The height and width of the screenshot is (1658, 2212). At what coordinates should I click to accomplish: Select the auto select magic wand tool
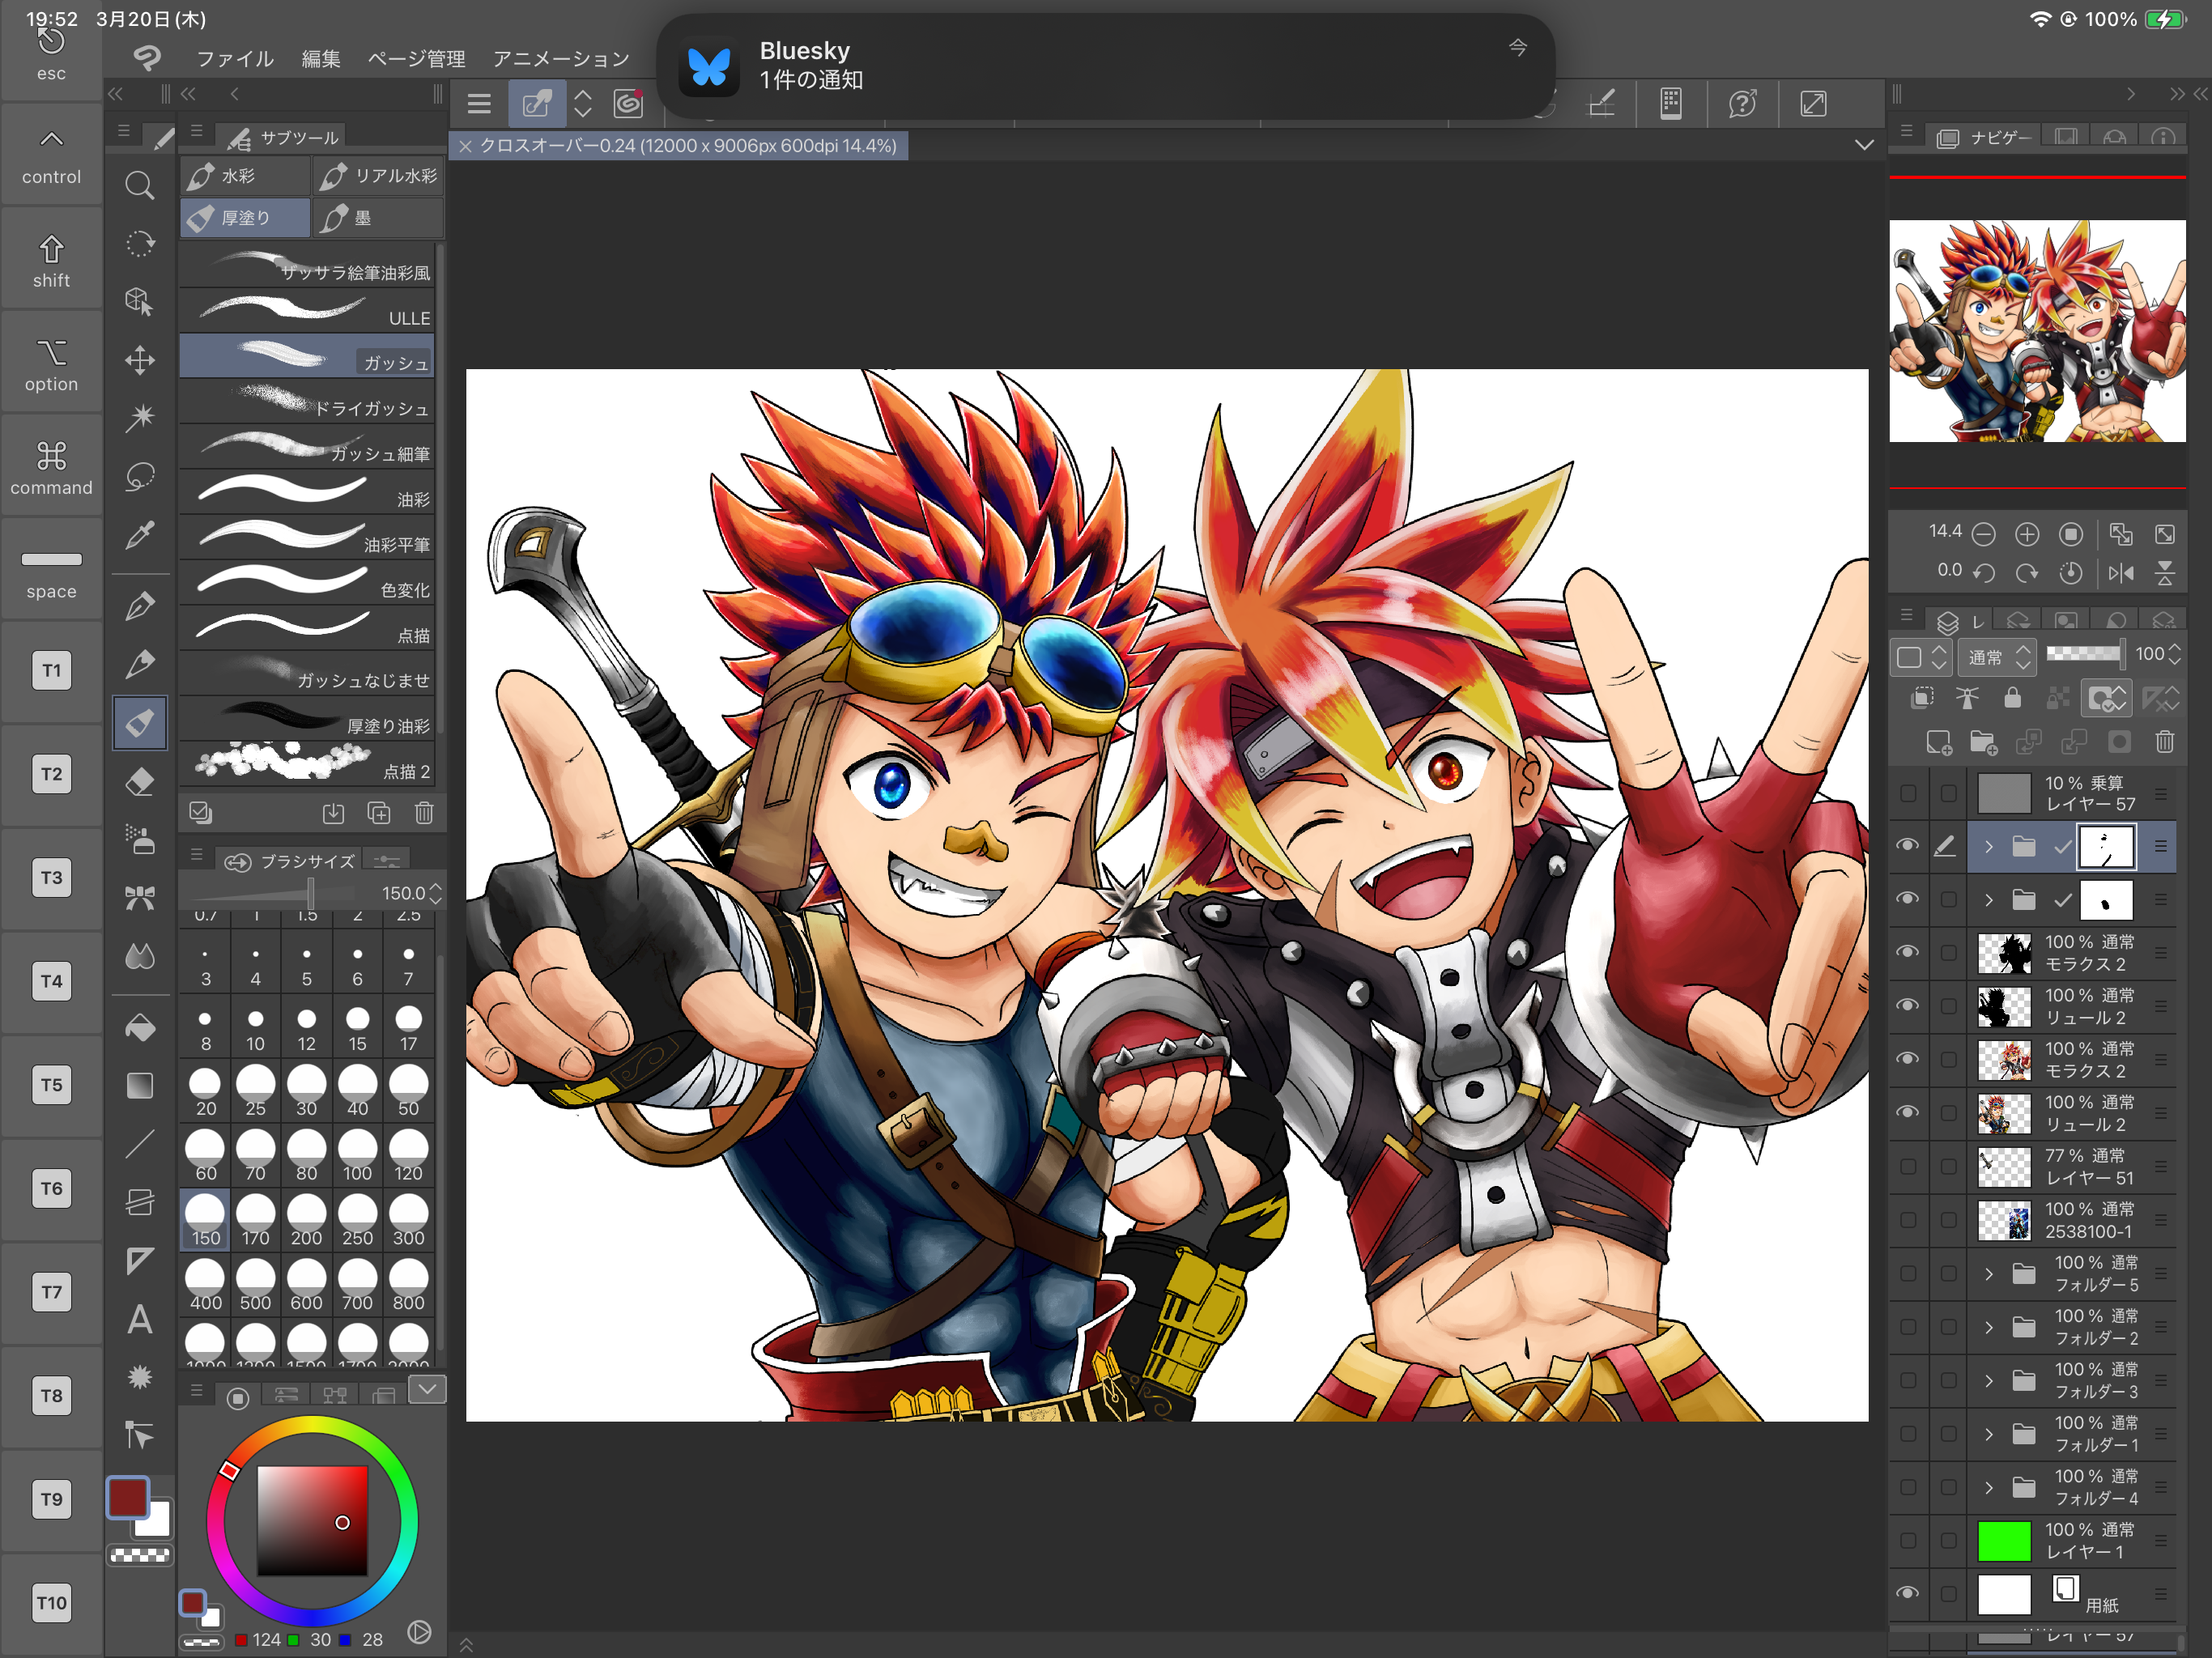pos(140,417)
